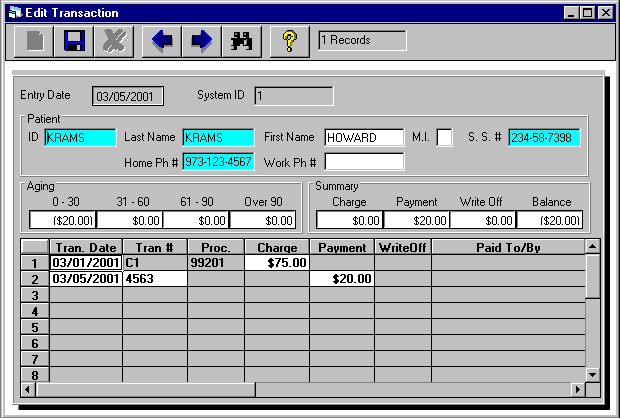Click the Last Name field KRAMS
Screen dimensions: 620x418
pos(218,138)
